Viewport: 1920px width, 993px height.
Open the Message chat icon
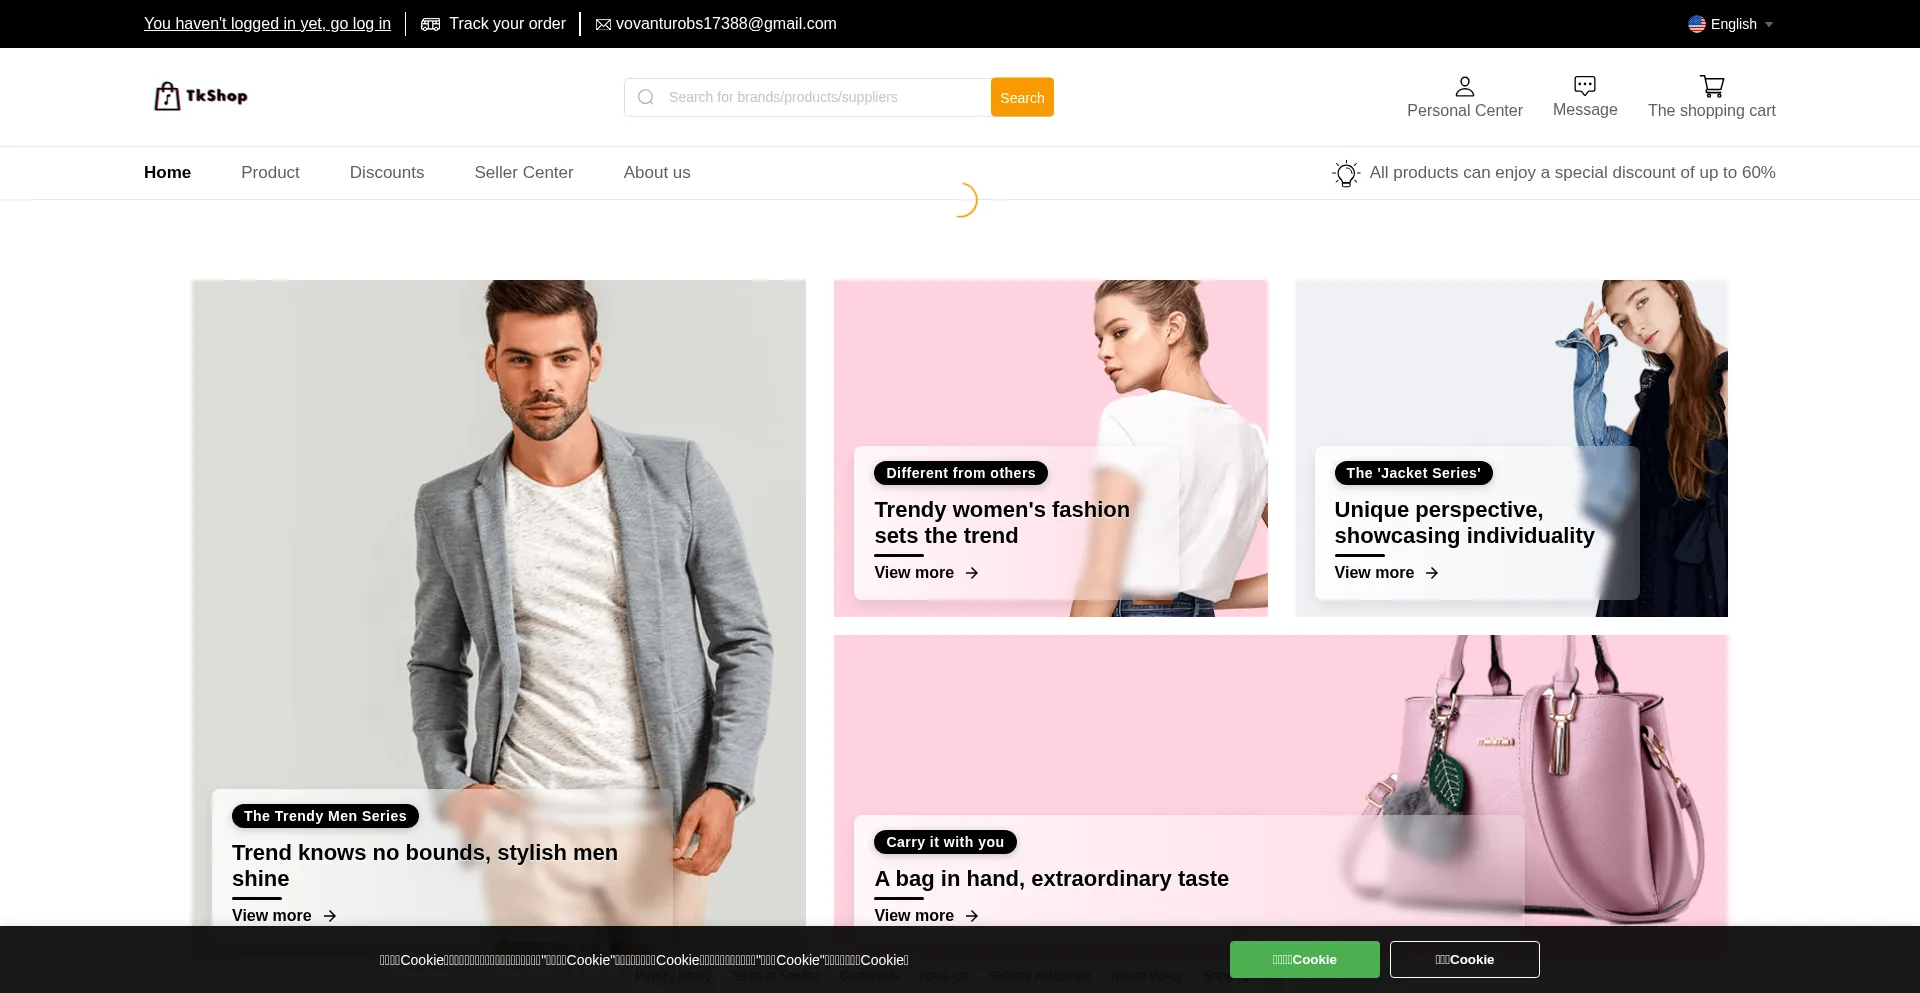[1584, 86]
